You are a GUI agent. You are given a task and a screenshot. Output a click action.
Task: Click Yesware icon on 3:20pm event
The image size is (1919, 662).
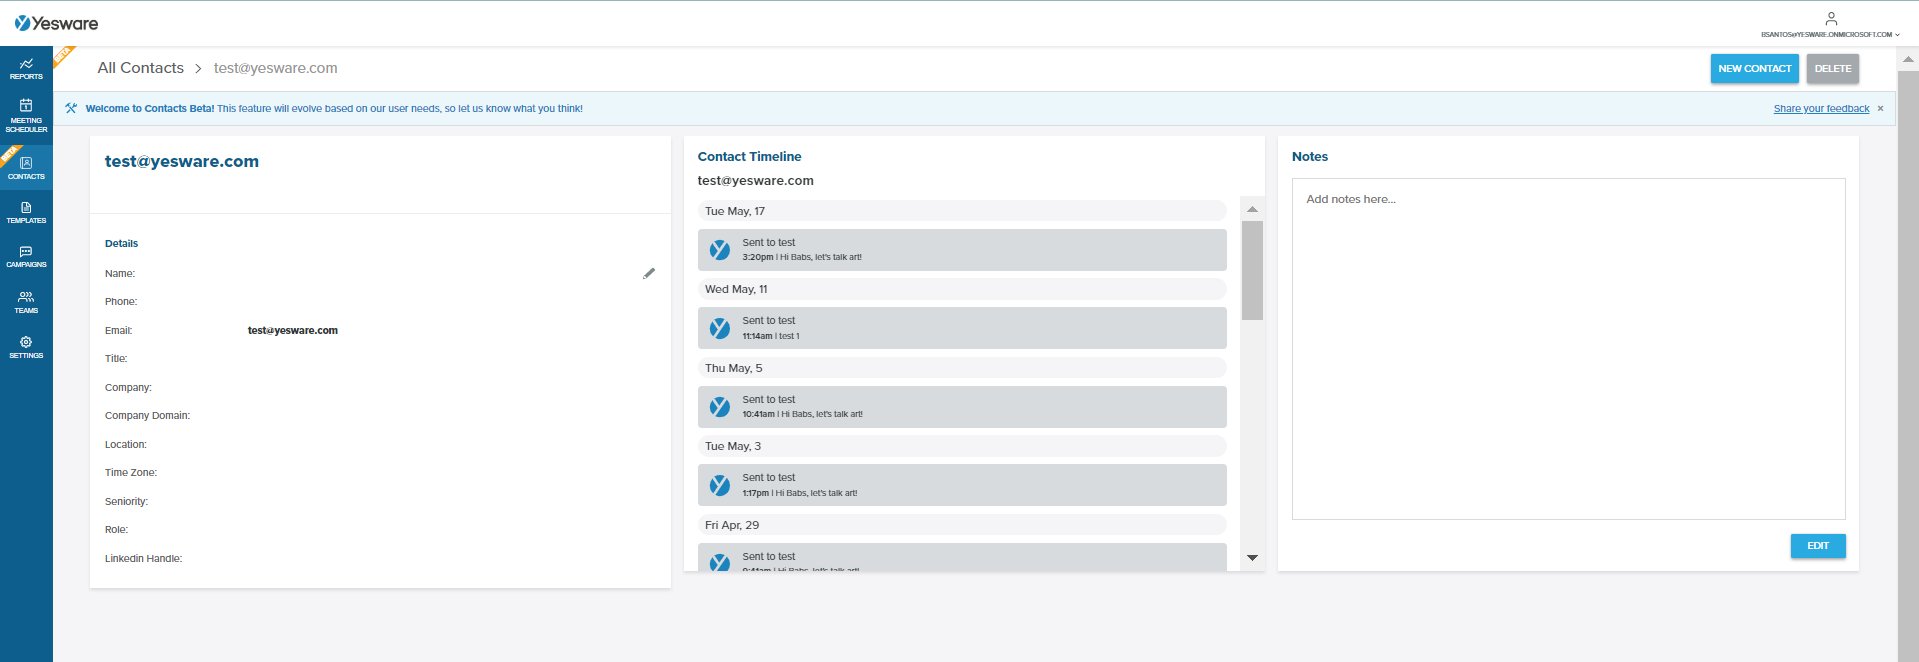pyautogui.click(x=720, y=250)
